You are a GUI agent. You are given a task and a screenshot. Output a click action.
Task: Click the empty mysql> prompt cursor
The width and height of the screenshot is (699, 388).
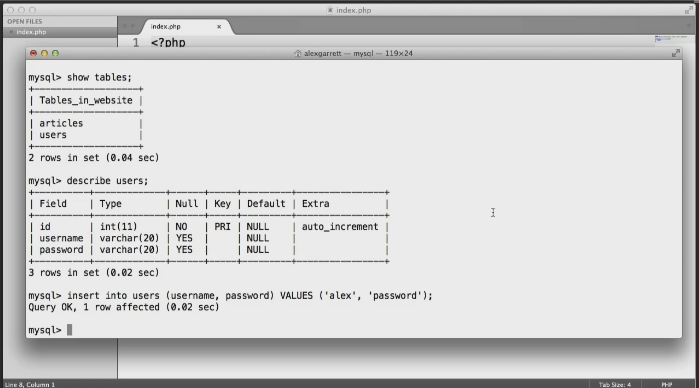[70, 330]
